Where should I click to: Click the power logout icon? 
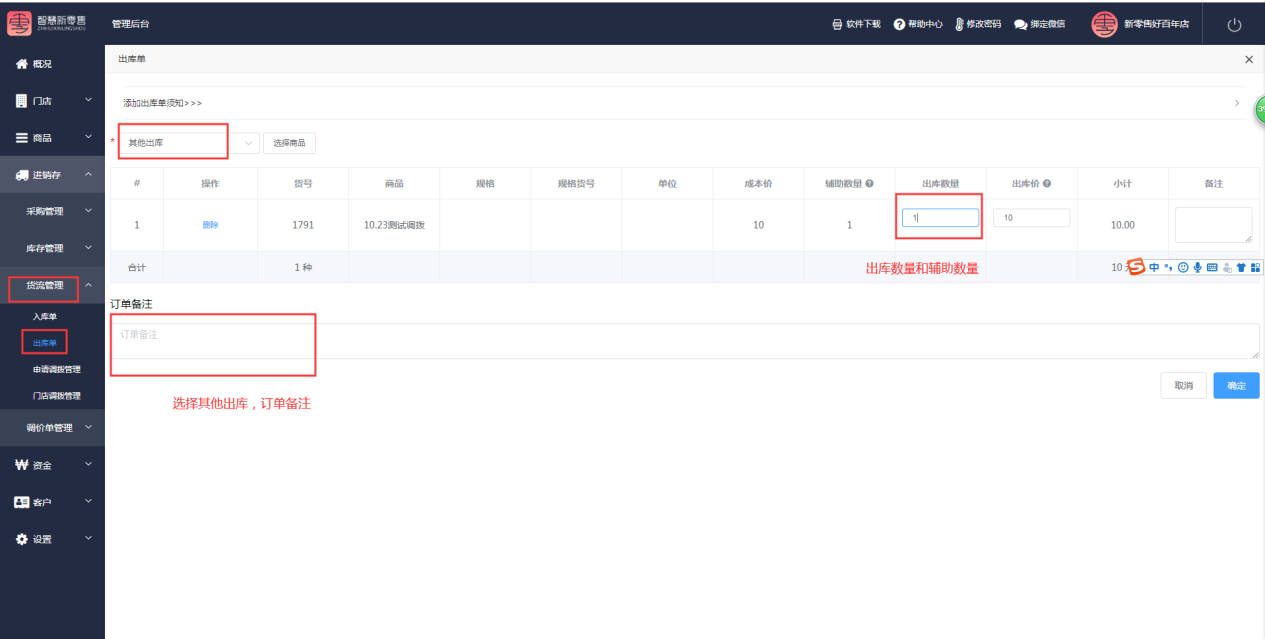pos(1234,25)
